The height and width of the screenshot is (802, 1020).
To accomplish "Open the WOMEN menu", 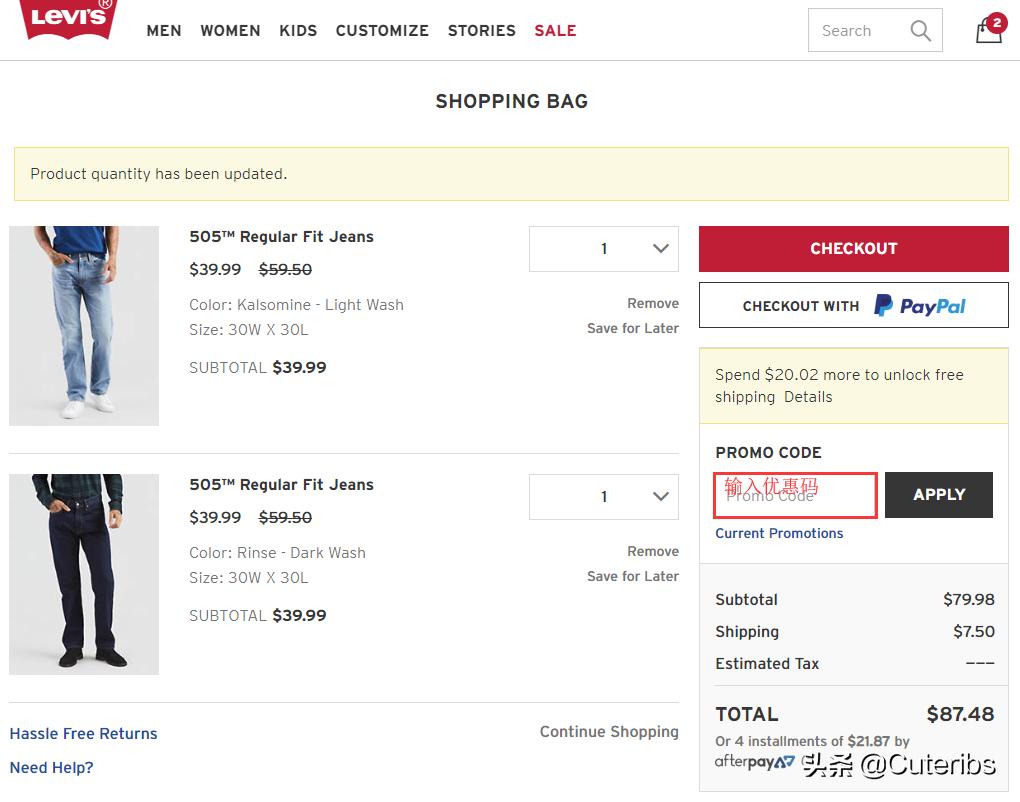I will point(230,31).
